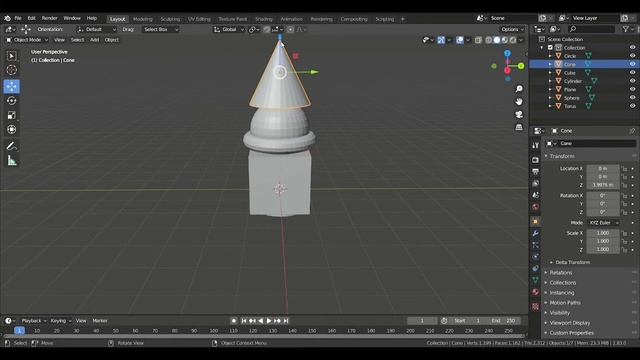The image size is (640, 360).
Task: Toggle X-ray mode in viewport header
Action: coord(478,40)
